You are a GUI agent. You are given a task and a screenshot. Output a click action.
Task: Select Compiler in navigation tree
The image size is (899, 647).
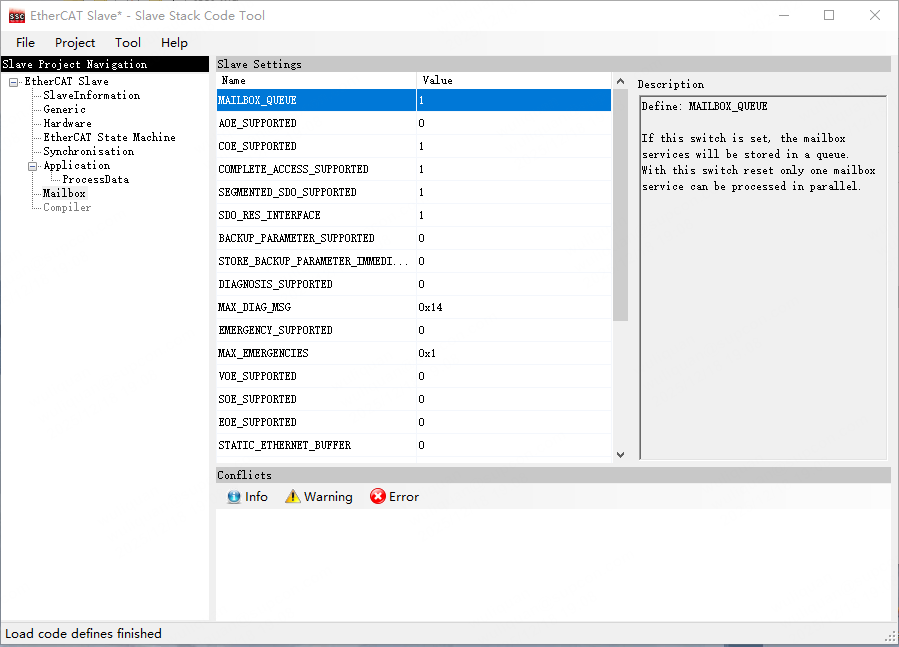click(67, 208)
